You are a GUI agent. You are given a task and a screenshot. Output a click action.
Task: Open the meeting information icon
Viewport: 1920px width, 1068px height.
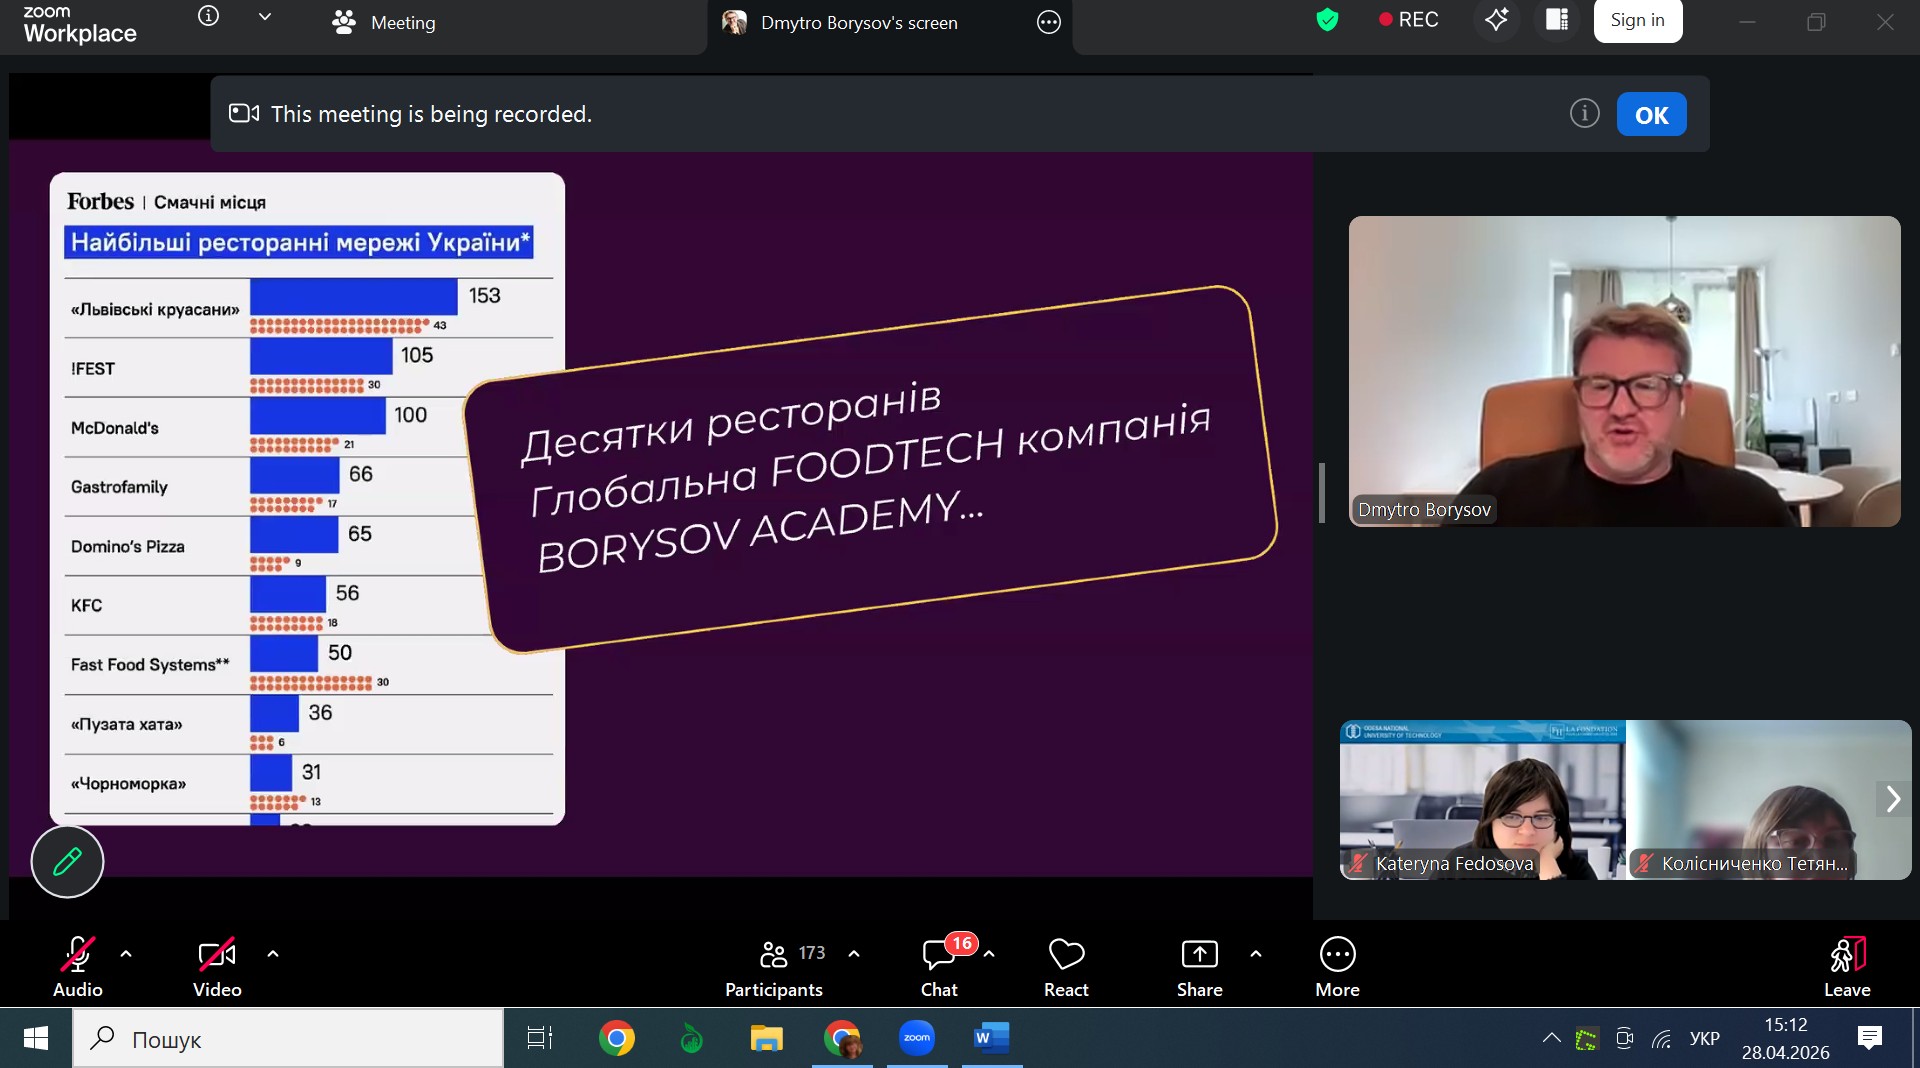(208, 17)
